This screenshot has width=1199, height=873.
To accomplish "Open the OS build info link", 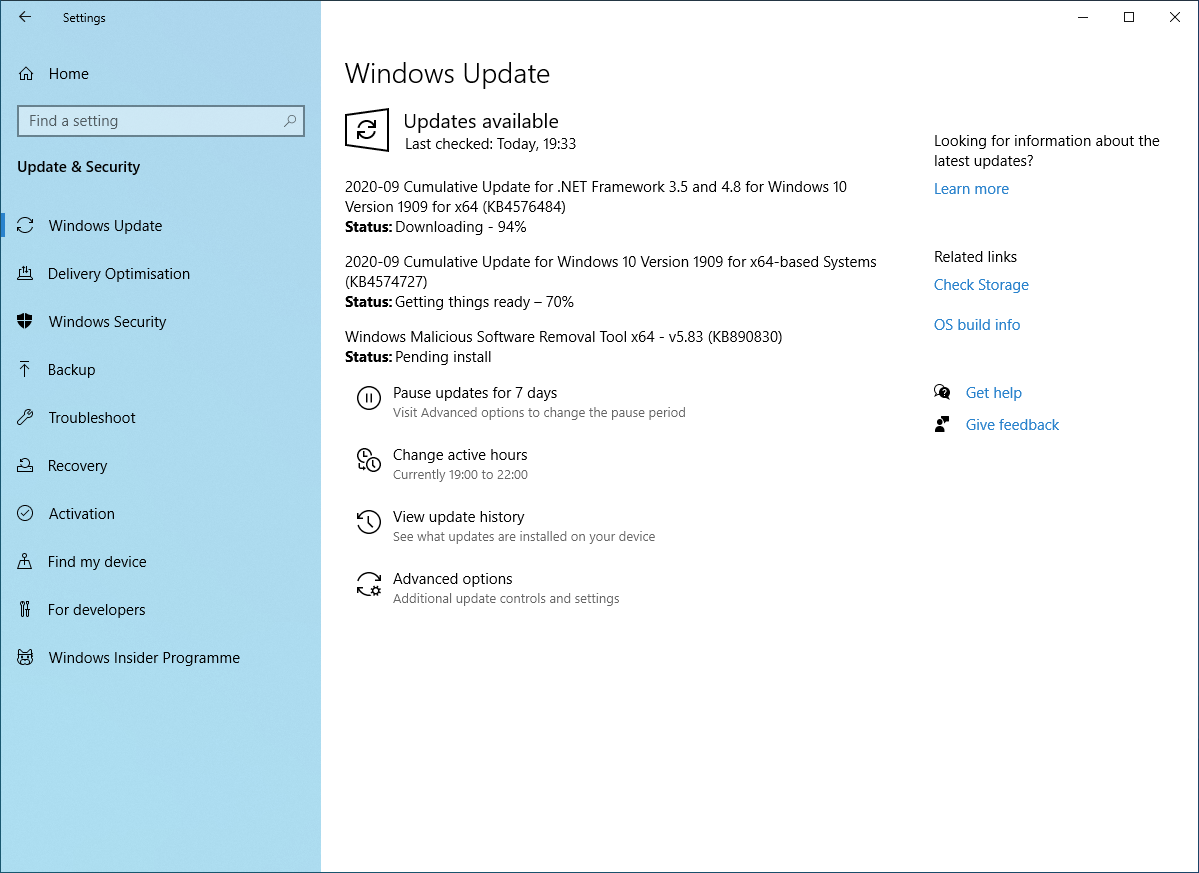I will click(x=976, y=324).
